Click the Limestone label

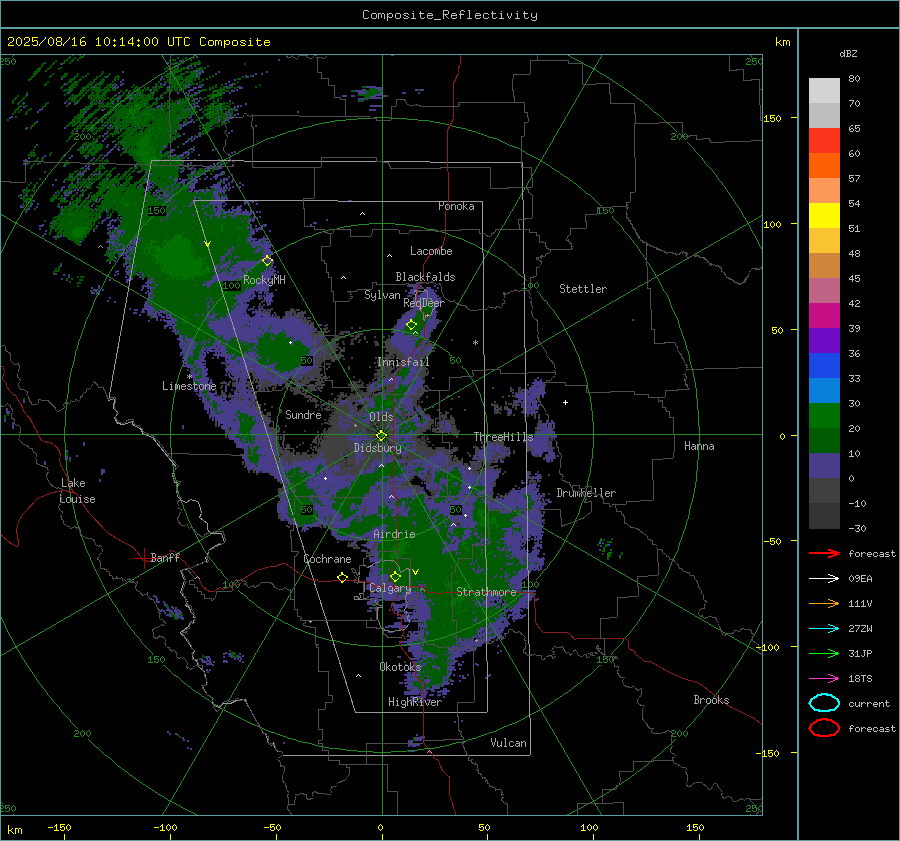(189, 386)
